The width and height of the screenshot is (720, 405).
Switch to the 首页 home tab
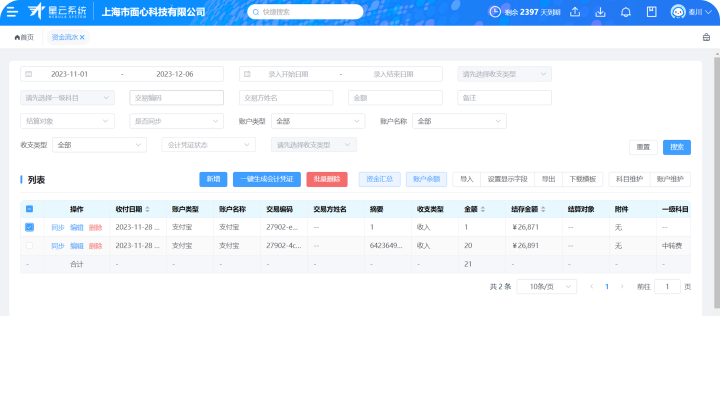23,37
